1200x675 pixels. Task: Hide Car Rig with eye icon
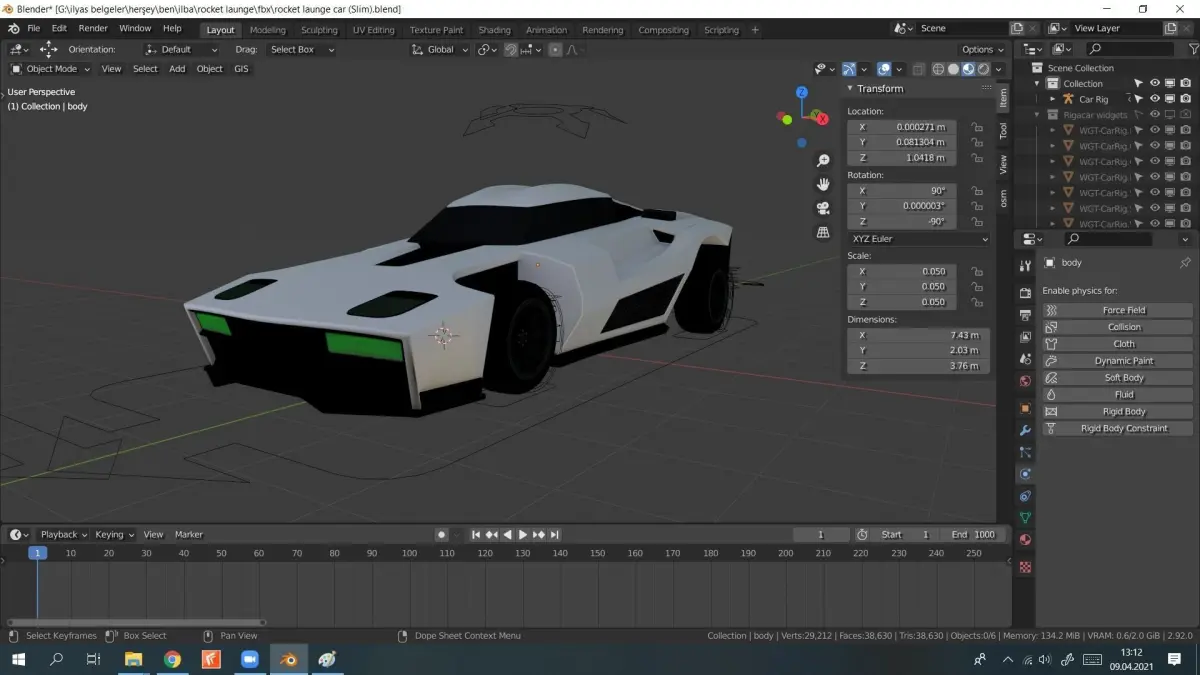click(x=1154, y=99)
